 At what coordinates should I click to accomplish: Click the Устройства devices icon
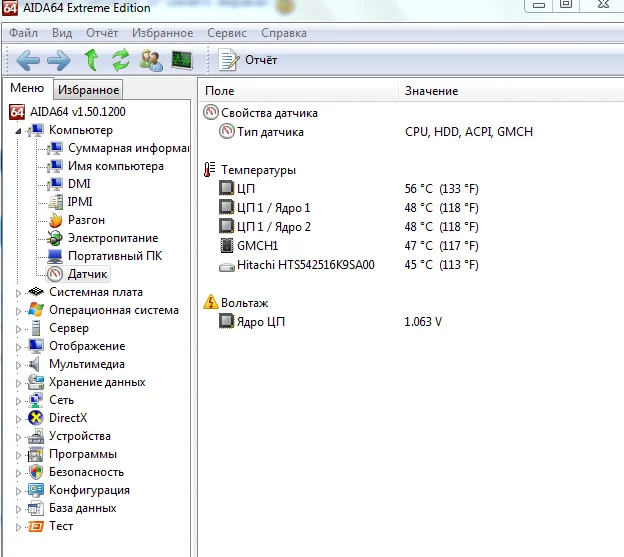(36, 436)
